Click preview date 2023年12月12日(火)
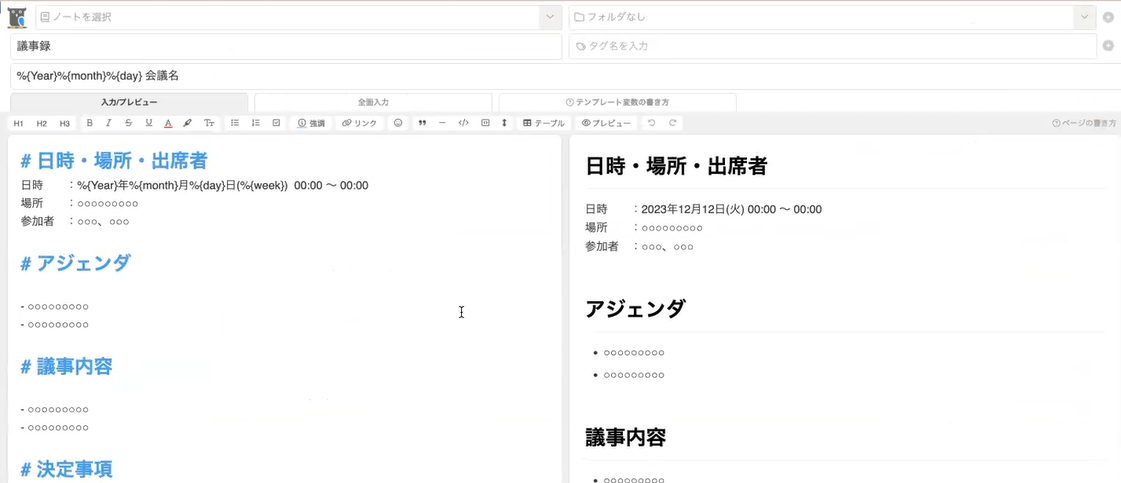This screenshot has height=483, width=1121. (693, 209)
